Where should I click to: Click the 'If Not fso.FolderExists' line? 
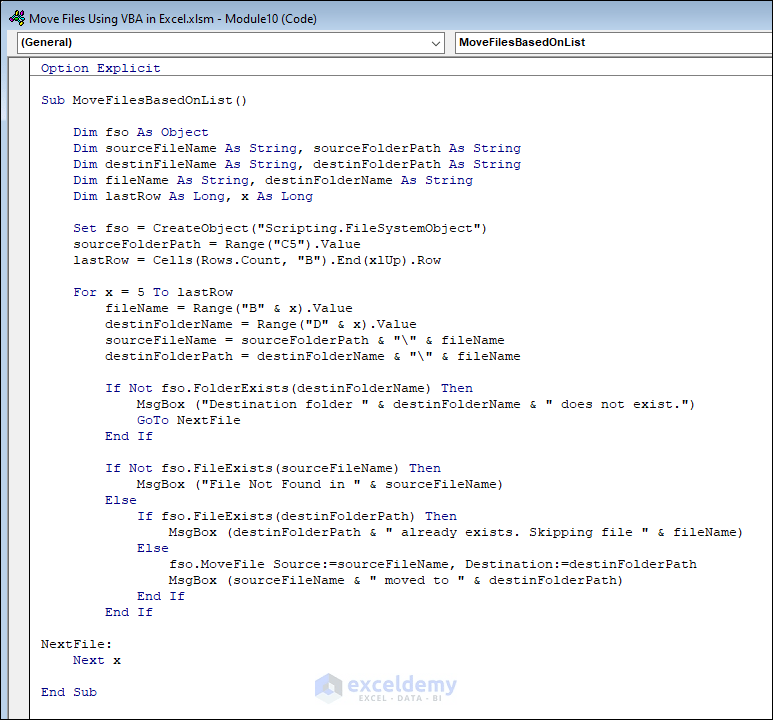click(x=289, y=388)
